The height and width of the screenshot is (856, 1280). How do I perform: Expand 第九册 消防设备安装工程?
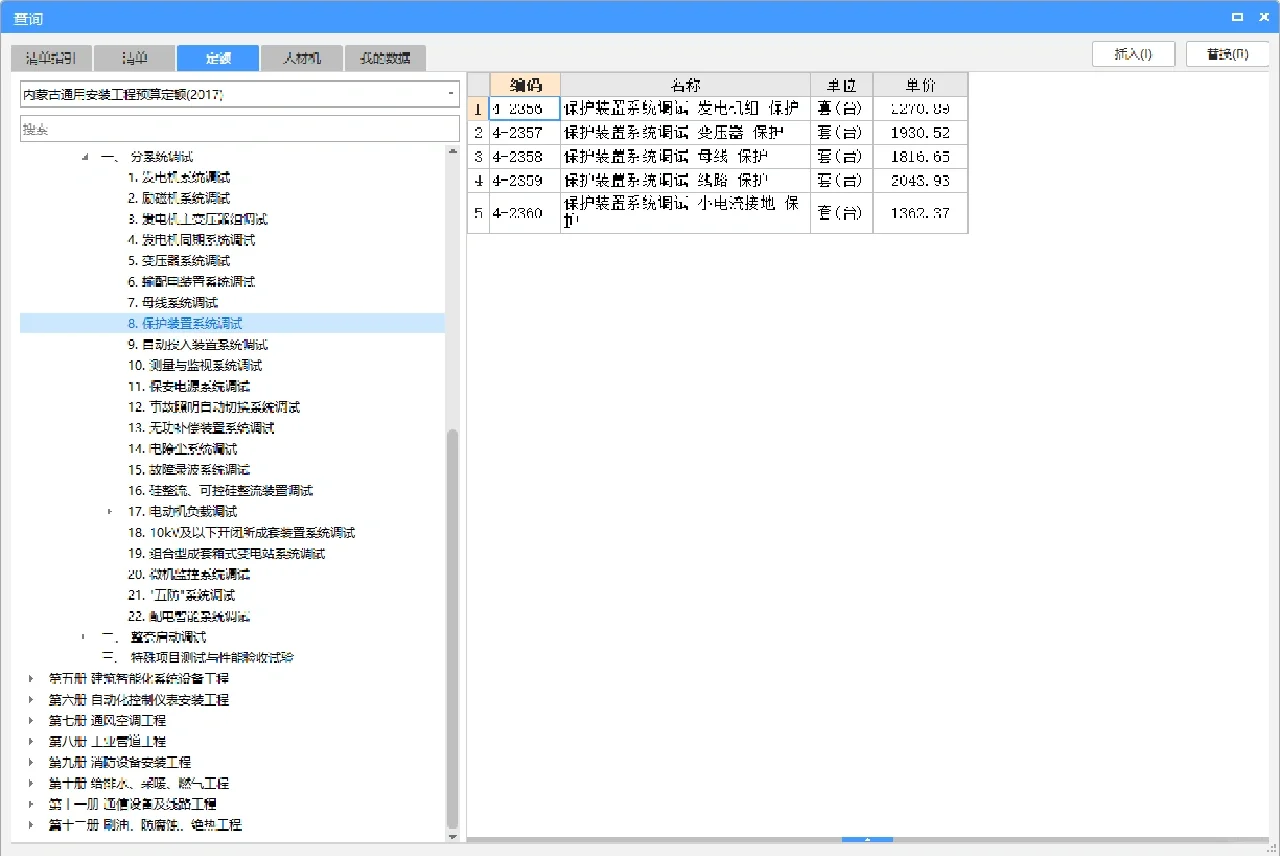pos(29,761)
